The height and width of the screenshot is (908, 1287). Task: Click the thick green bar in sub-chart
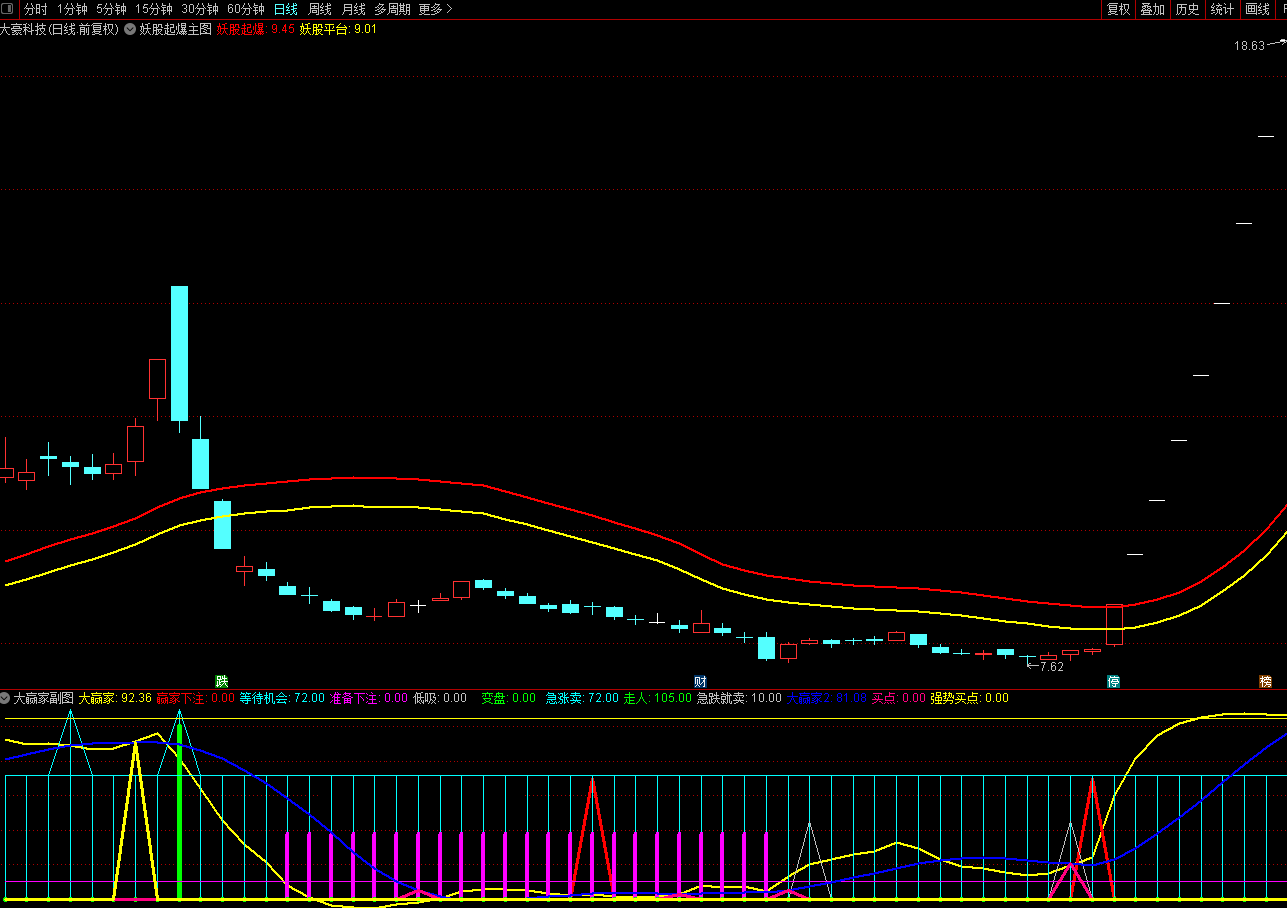[x=179, y=811]
